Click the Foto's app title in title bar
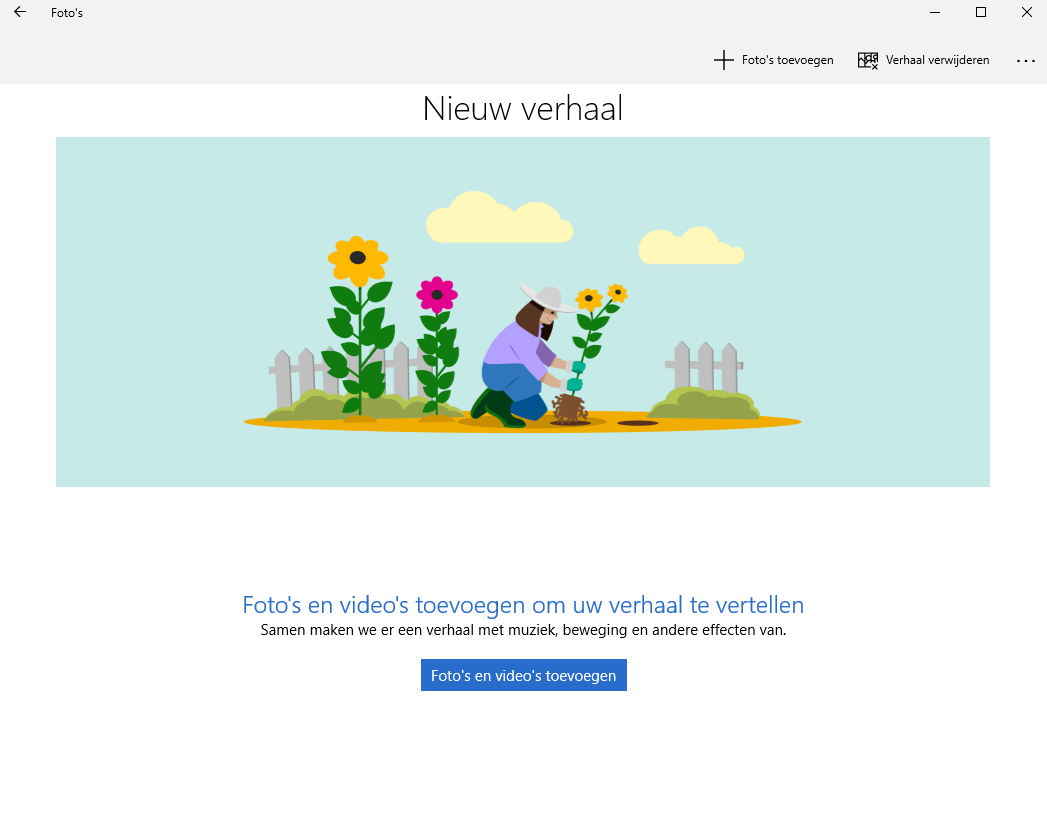Image resolution: width=1047 pixels, height=815 pixels. [67, 13]
